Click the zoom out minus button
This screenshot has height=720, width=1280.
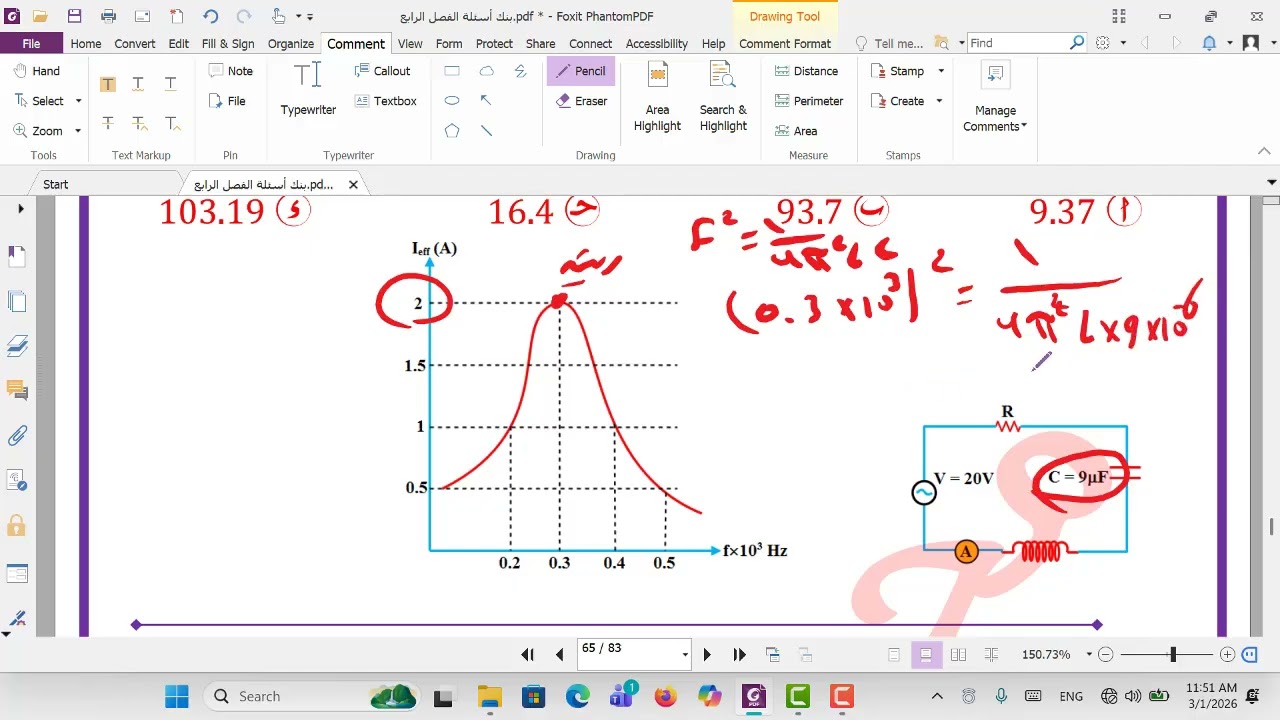(x=1105, y=655)
